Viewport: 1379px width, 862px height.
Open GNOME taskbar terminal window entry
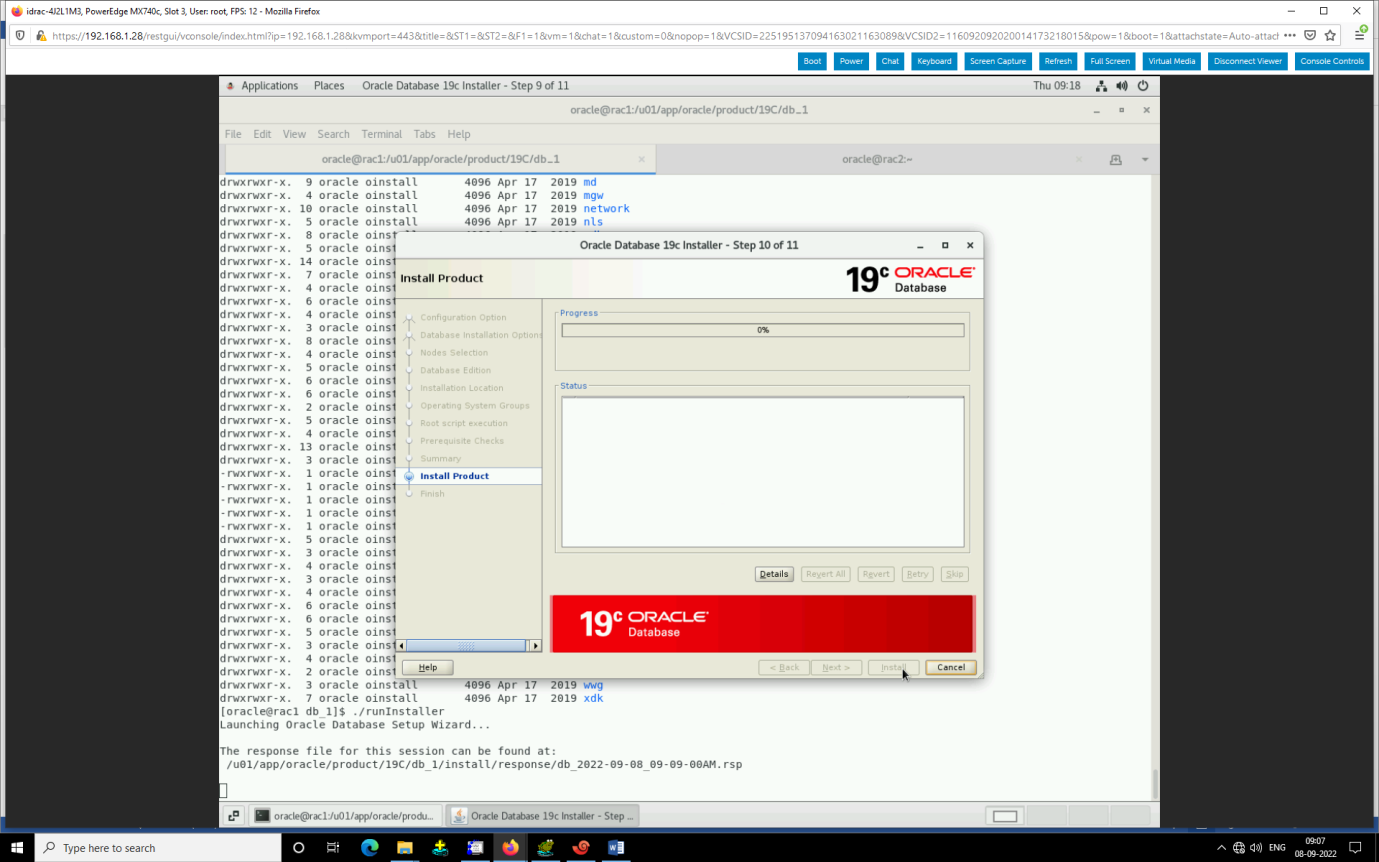pyautogui.click(x=345, y=816)
